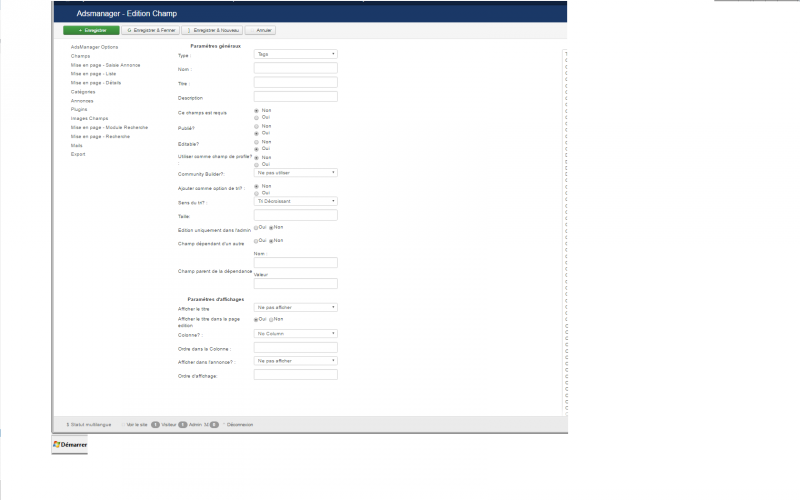Select Non for Ce champs est requis
This screenshot has width=800, height=500.
pos(257,111)
